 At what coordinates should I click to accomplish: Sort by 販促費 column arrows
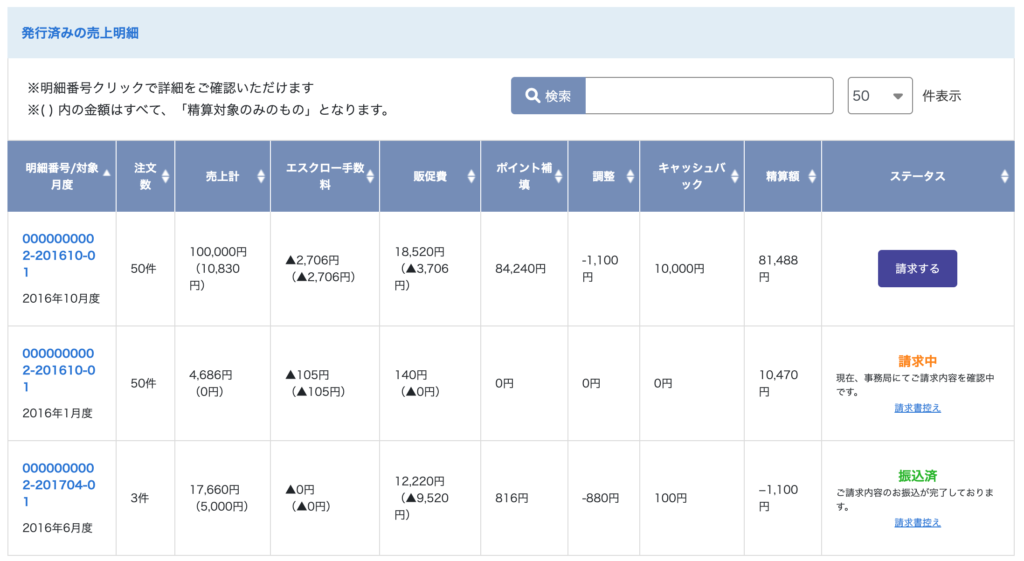pyautogui.click(x=471, y=176)
